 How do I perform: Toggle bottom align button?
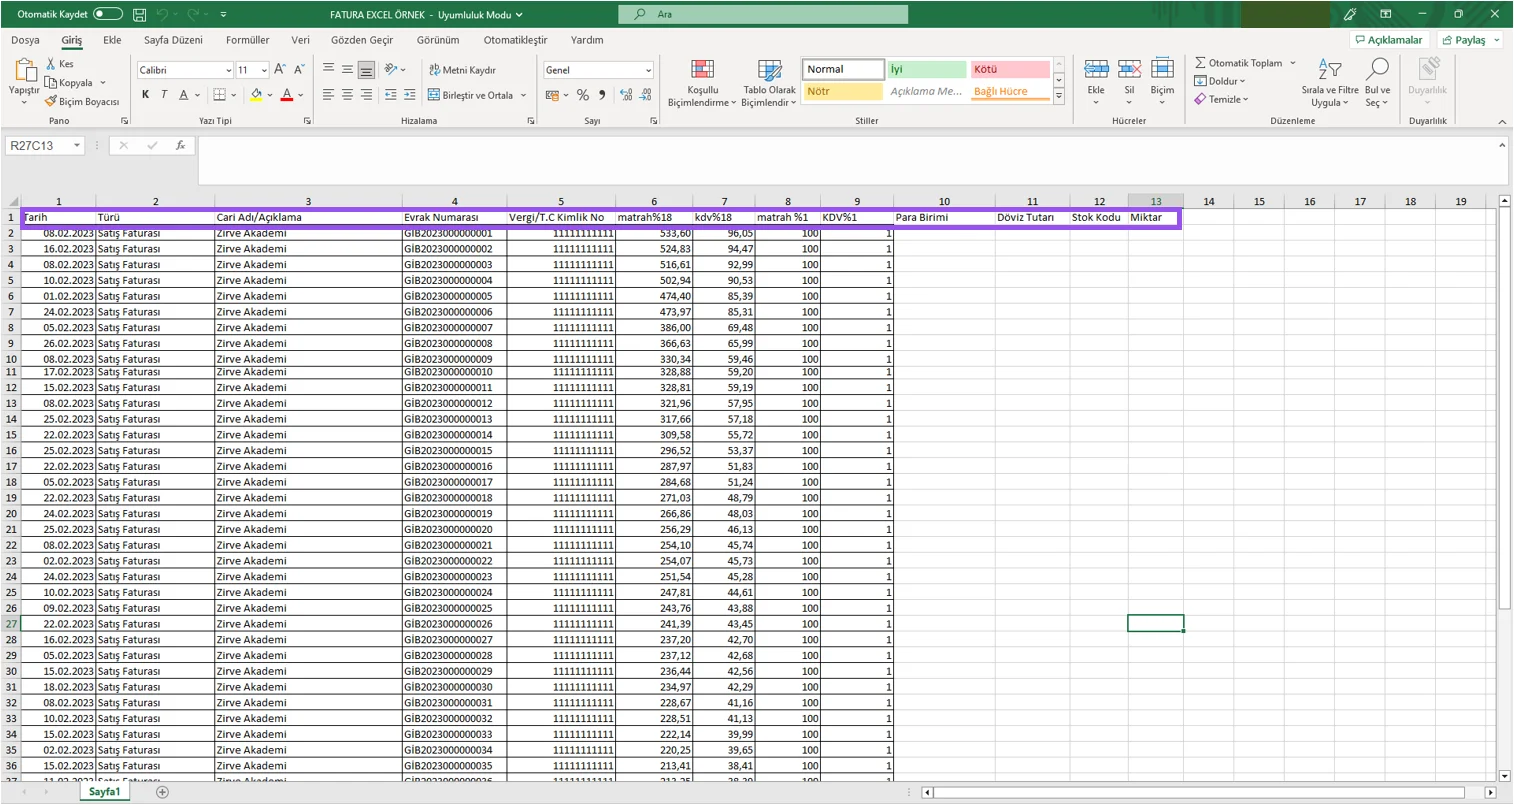click(x=366, y=70)
